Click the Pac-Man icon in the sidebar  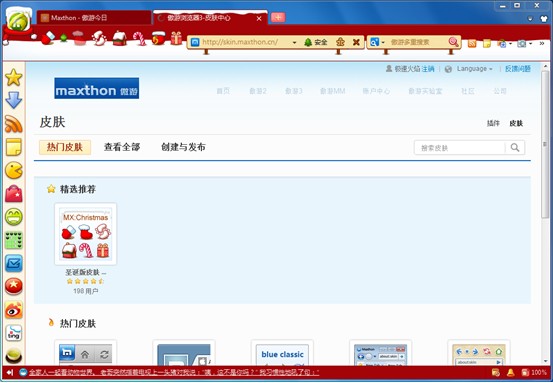(14, 170)
